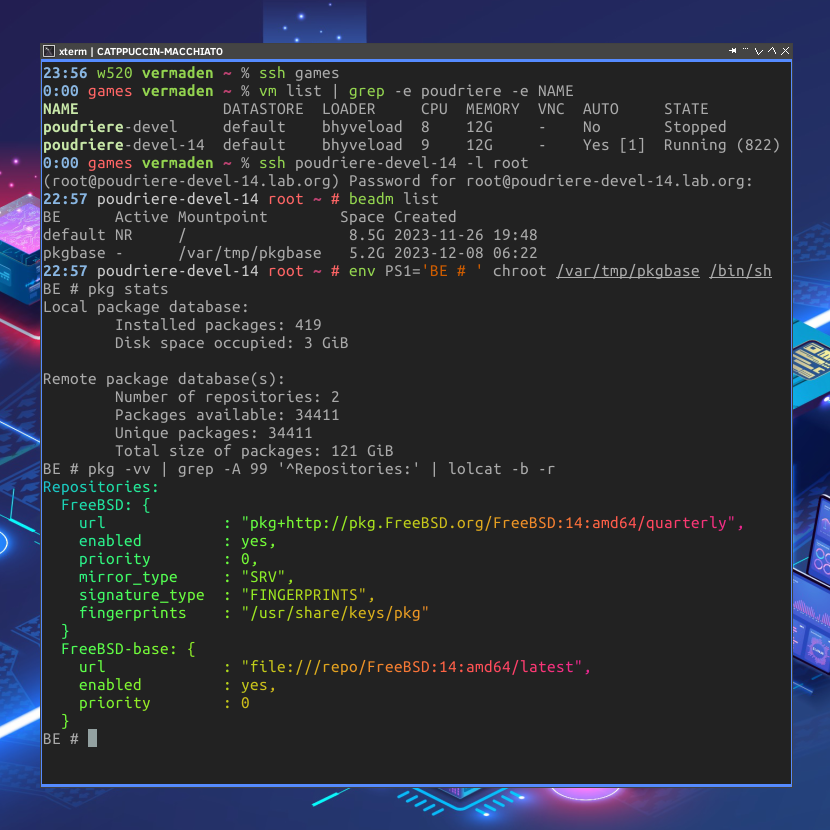830x830 pixels.
Task: Click the 'Password for root@poudriere-devel-14.lab.org:' prompt
Action: pyautogui.click(x=551, y=181)
